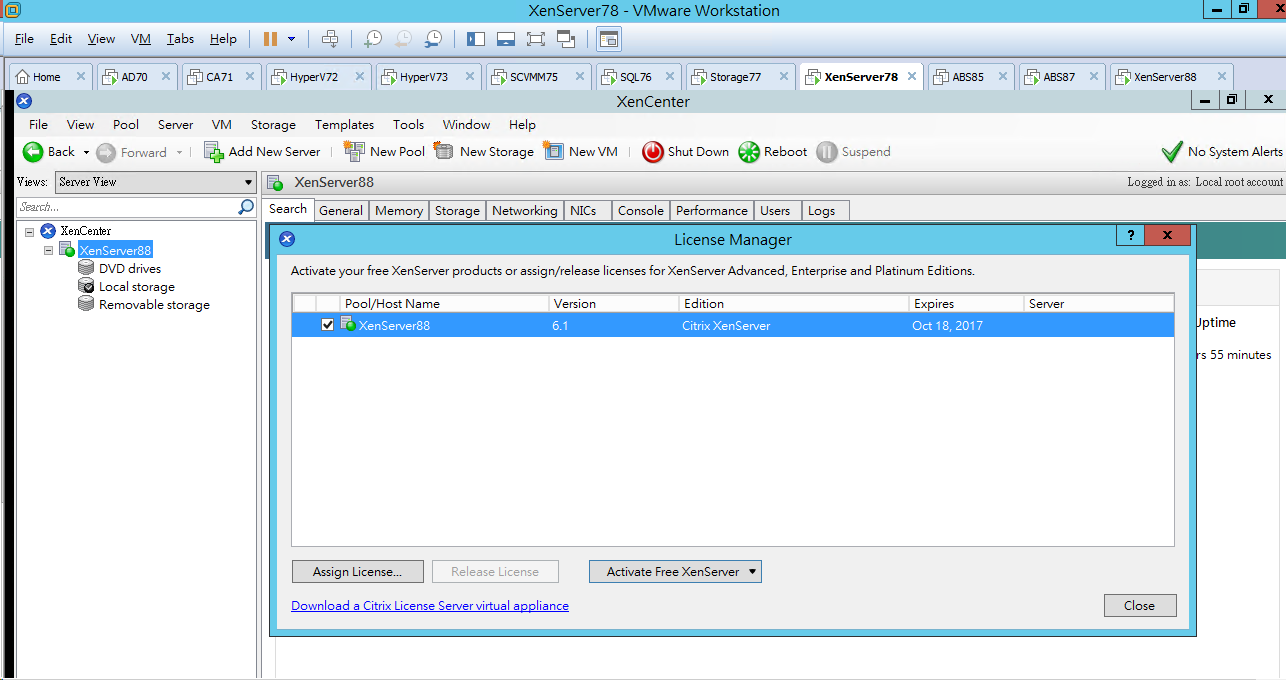Click the Oct 18, 2017 expiry cell
Screen dimensions: 1286x680
point(947,325)
